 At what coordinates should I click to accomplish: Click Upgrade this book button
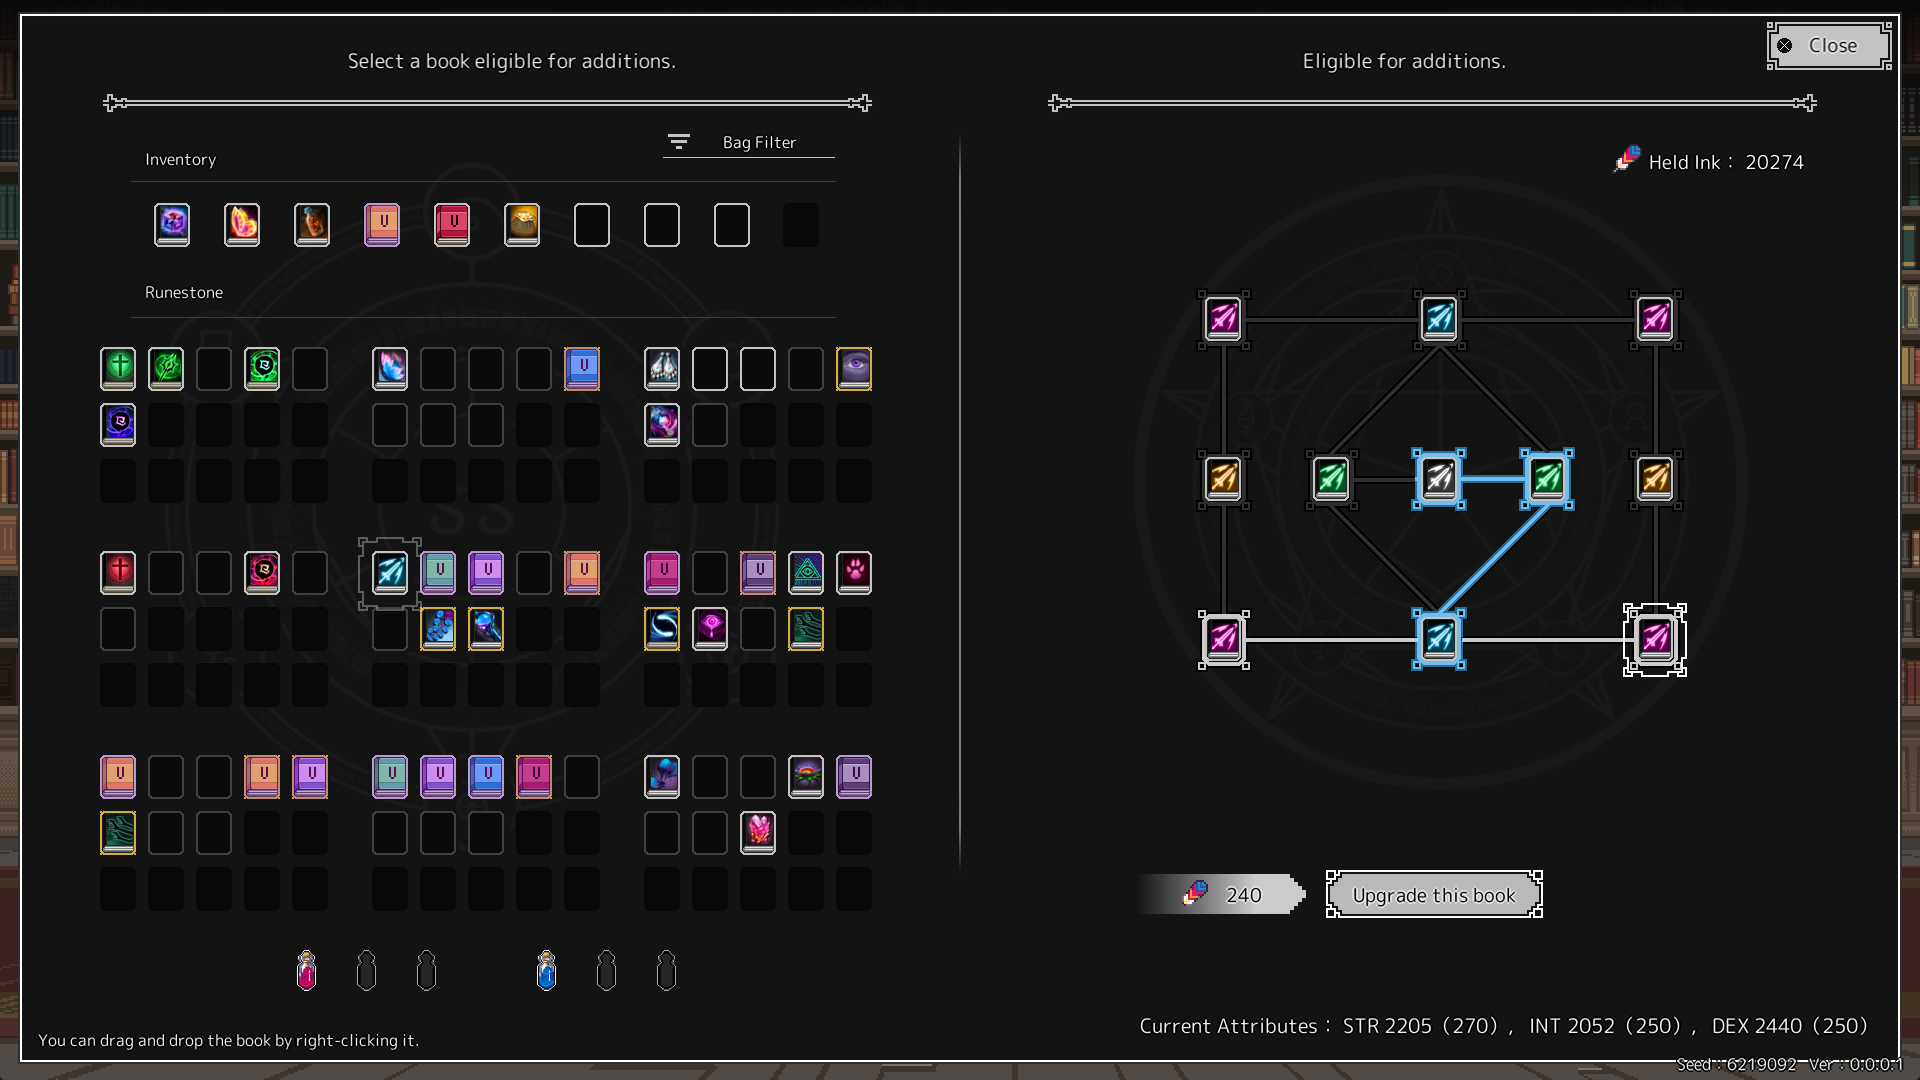(x=1433, y=895)
